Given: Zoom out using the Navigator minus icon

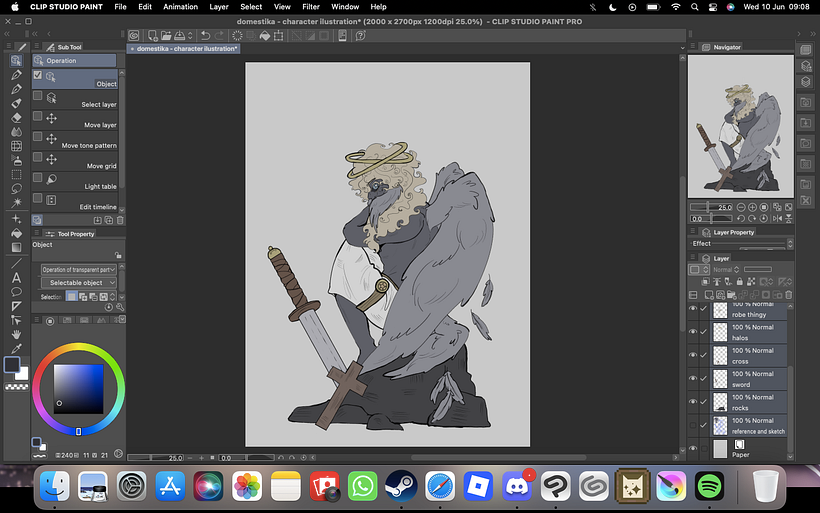Looking at the screenshot, I should pos(741,207).
